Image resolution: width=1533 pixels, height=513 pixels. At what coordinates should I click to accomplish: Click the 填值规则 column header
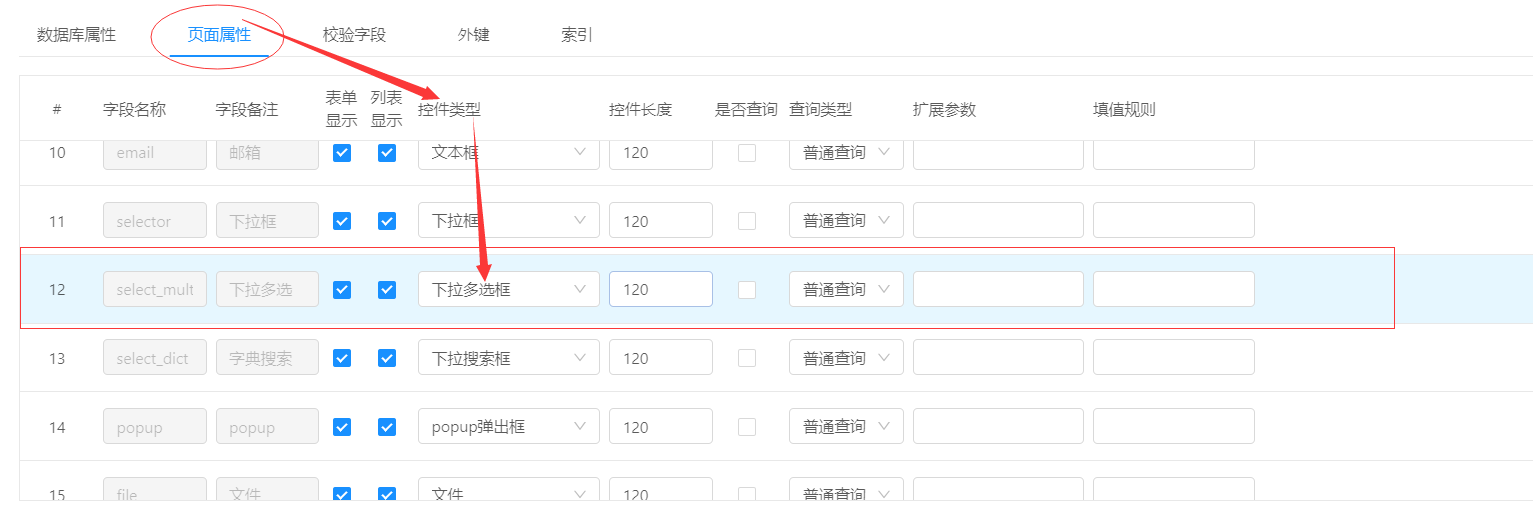1124,109
